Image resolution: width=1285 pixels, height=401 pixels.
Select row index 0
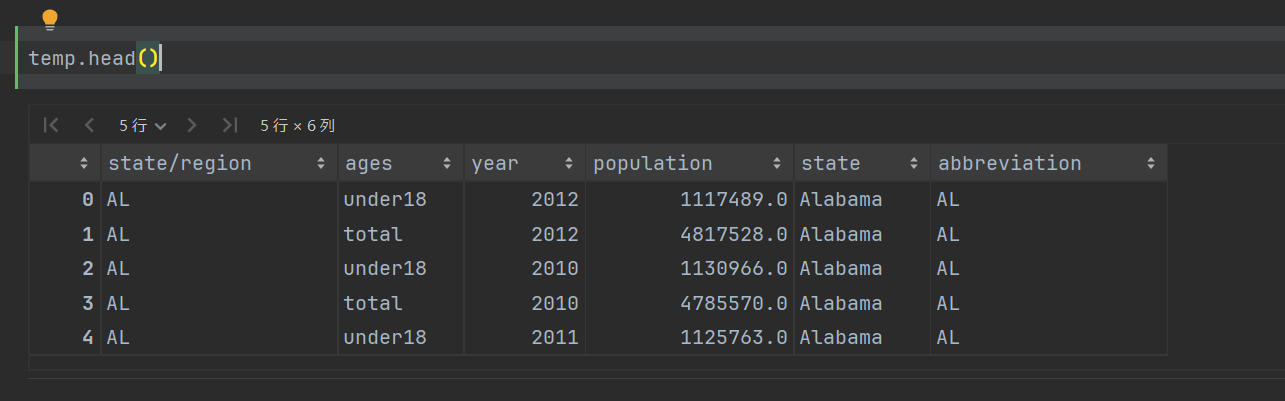(x=88, y=200)
